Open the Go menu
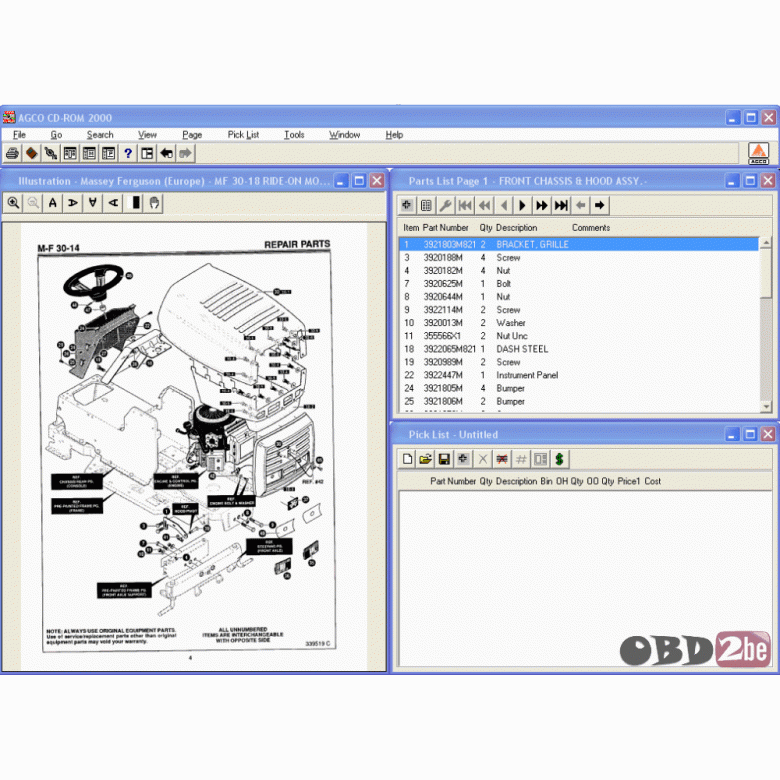The image size is (780, 780). click(x=56, y=135)
